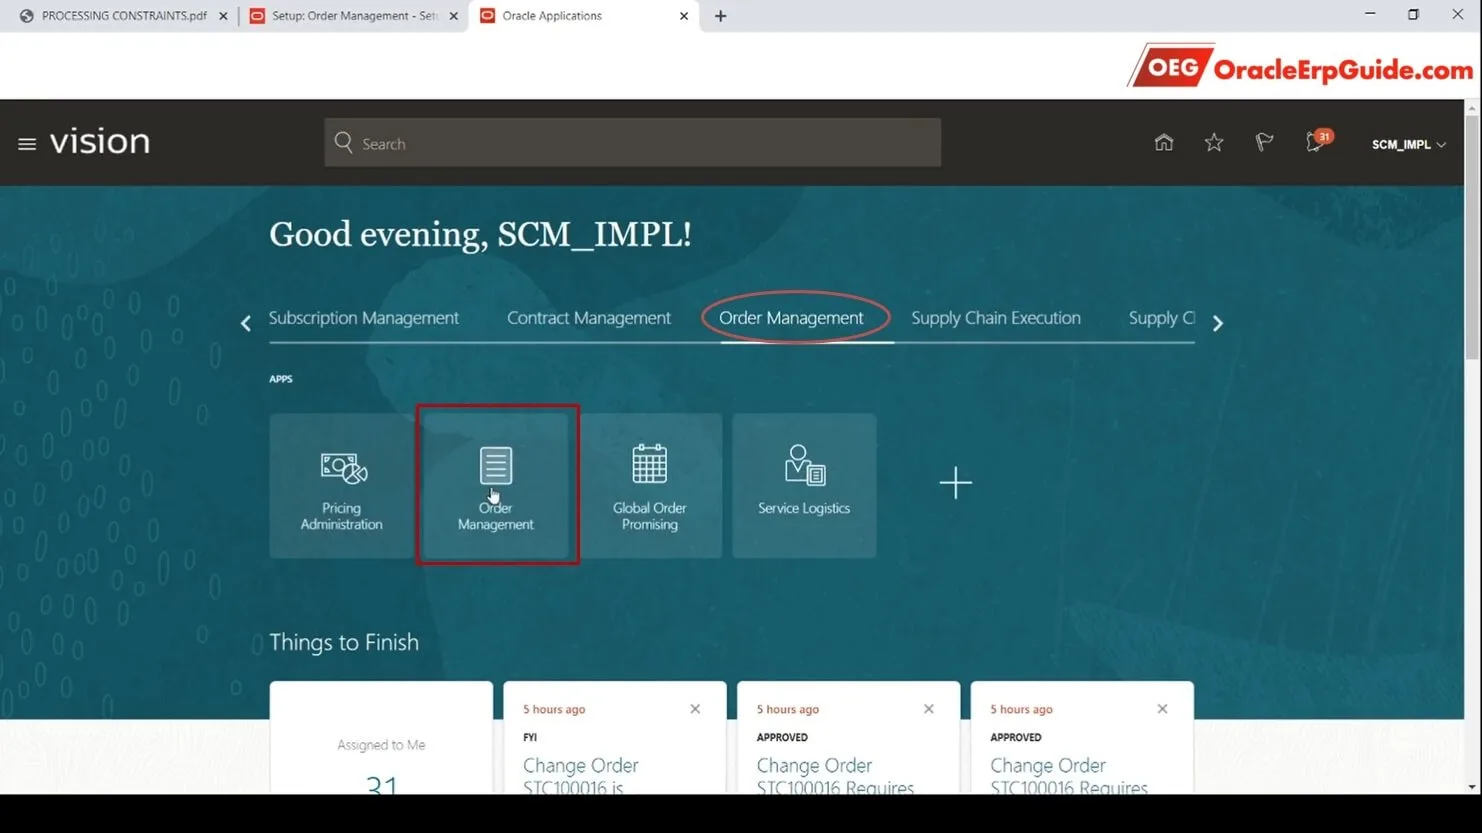Go to Home via house icon

[1163, 142]
